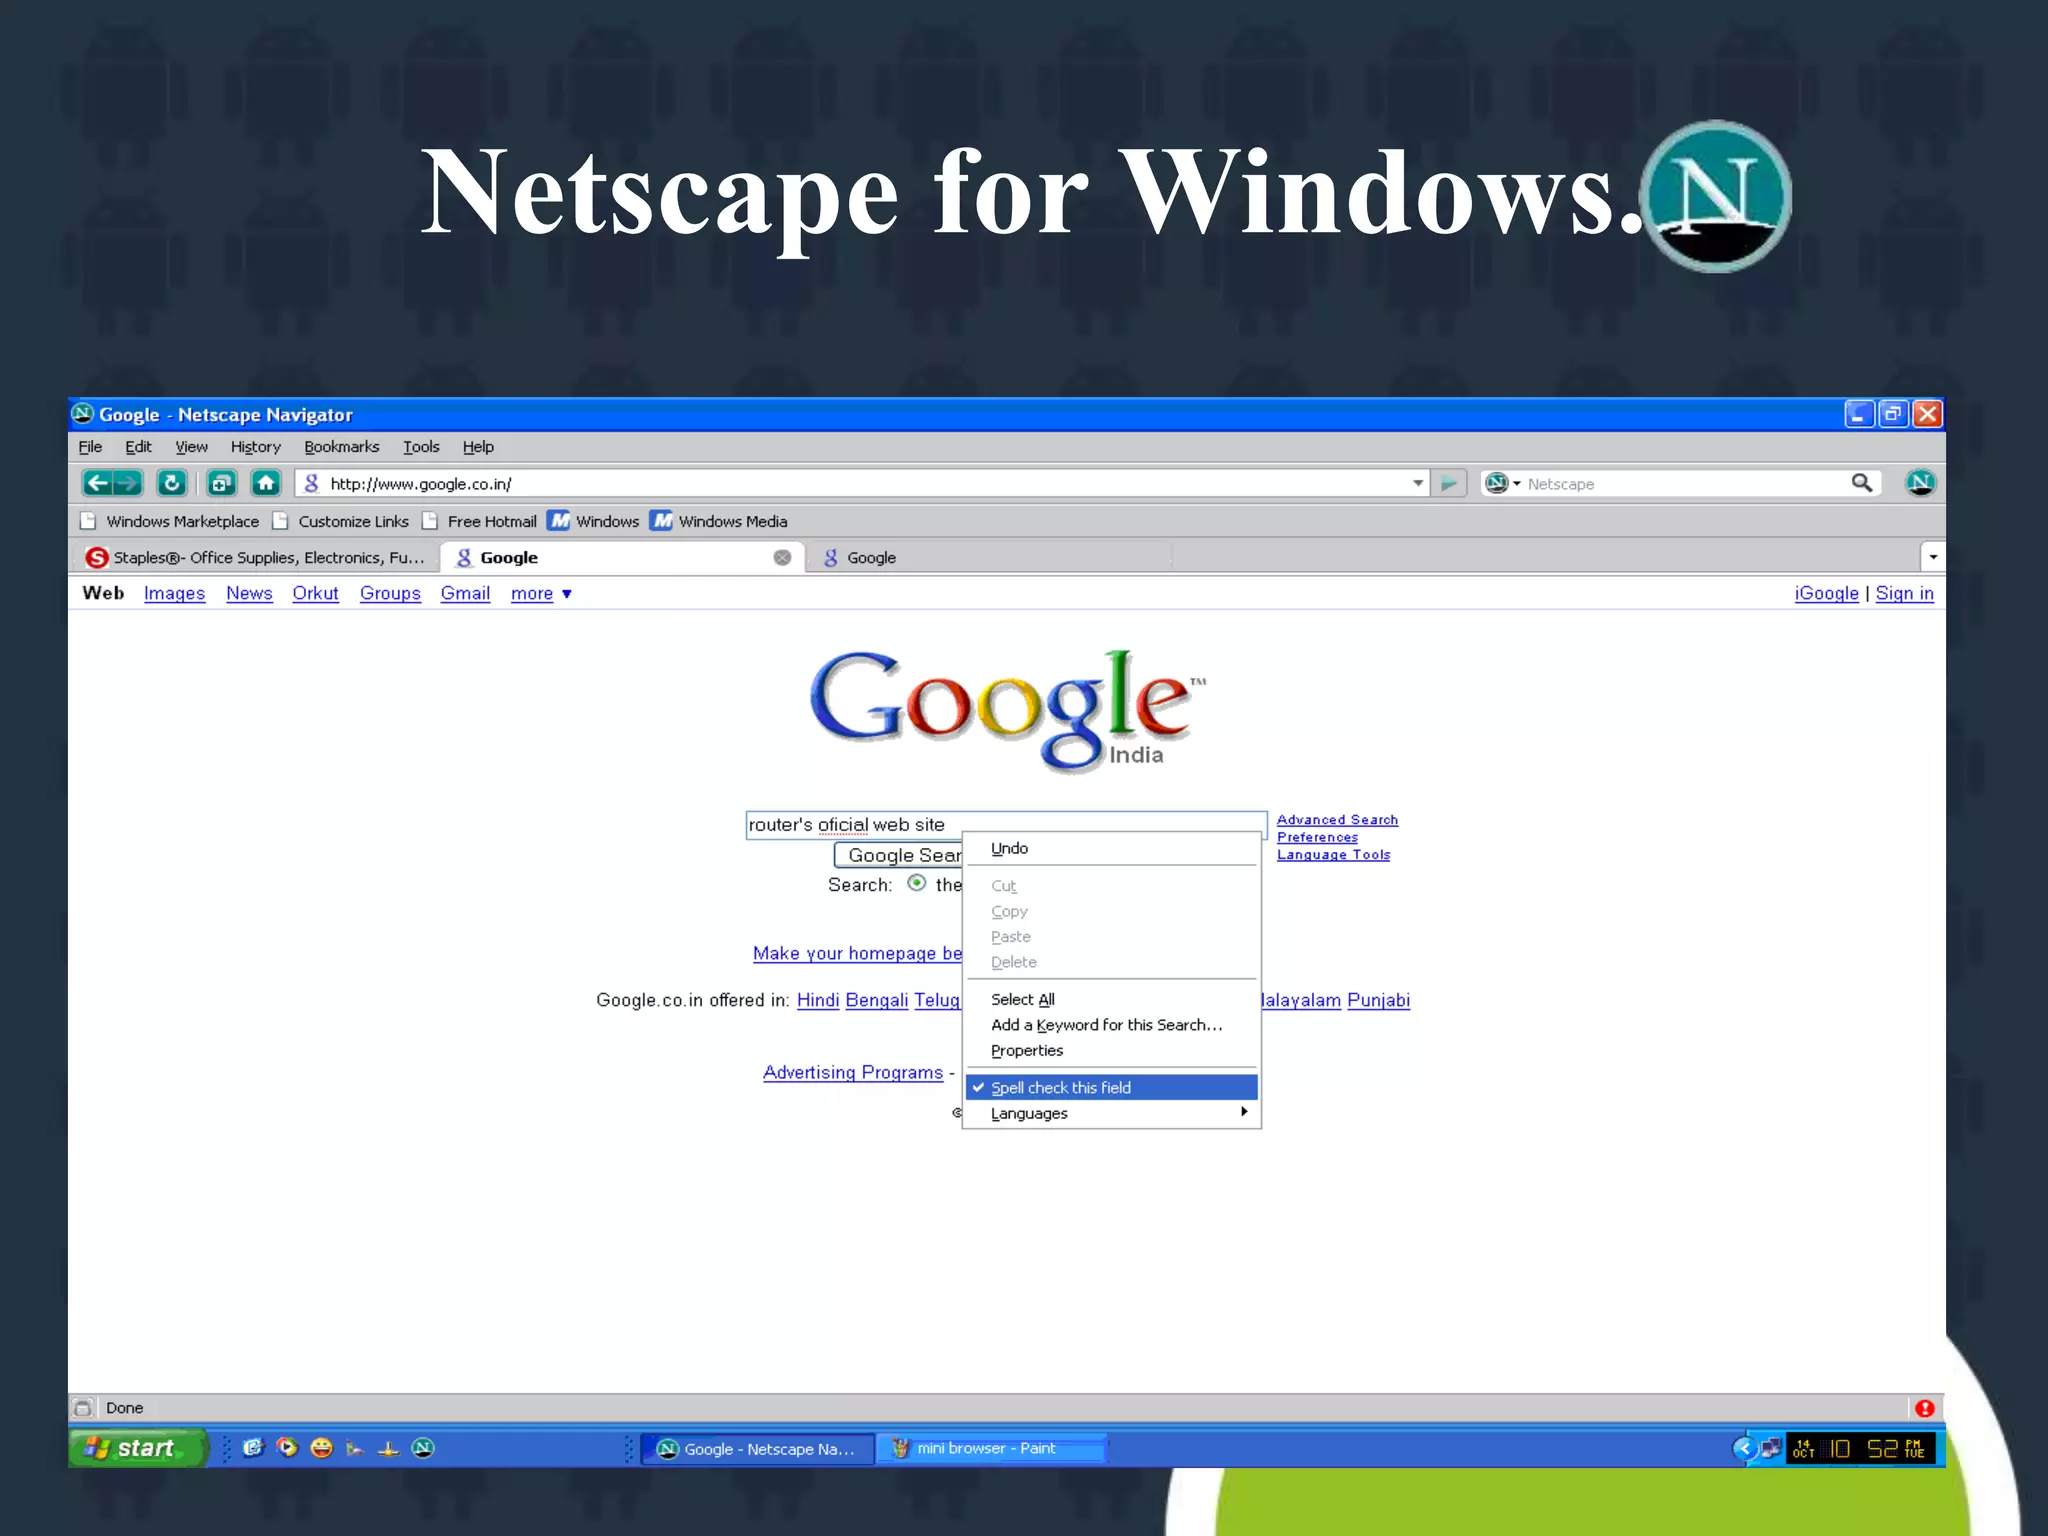2048x1536 pixels.
Task: Choose 'Add a Keyword for this Search...'
Action: (1111, 1025)
